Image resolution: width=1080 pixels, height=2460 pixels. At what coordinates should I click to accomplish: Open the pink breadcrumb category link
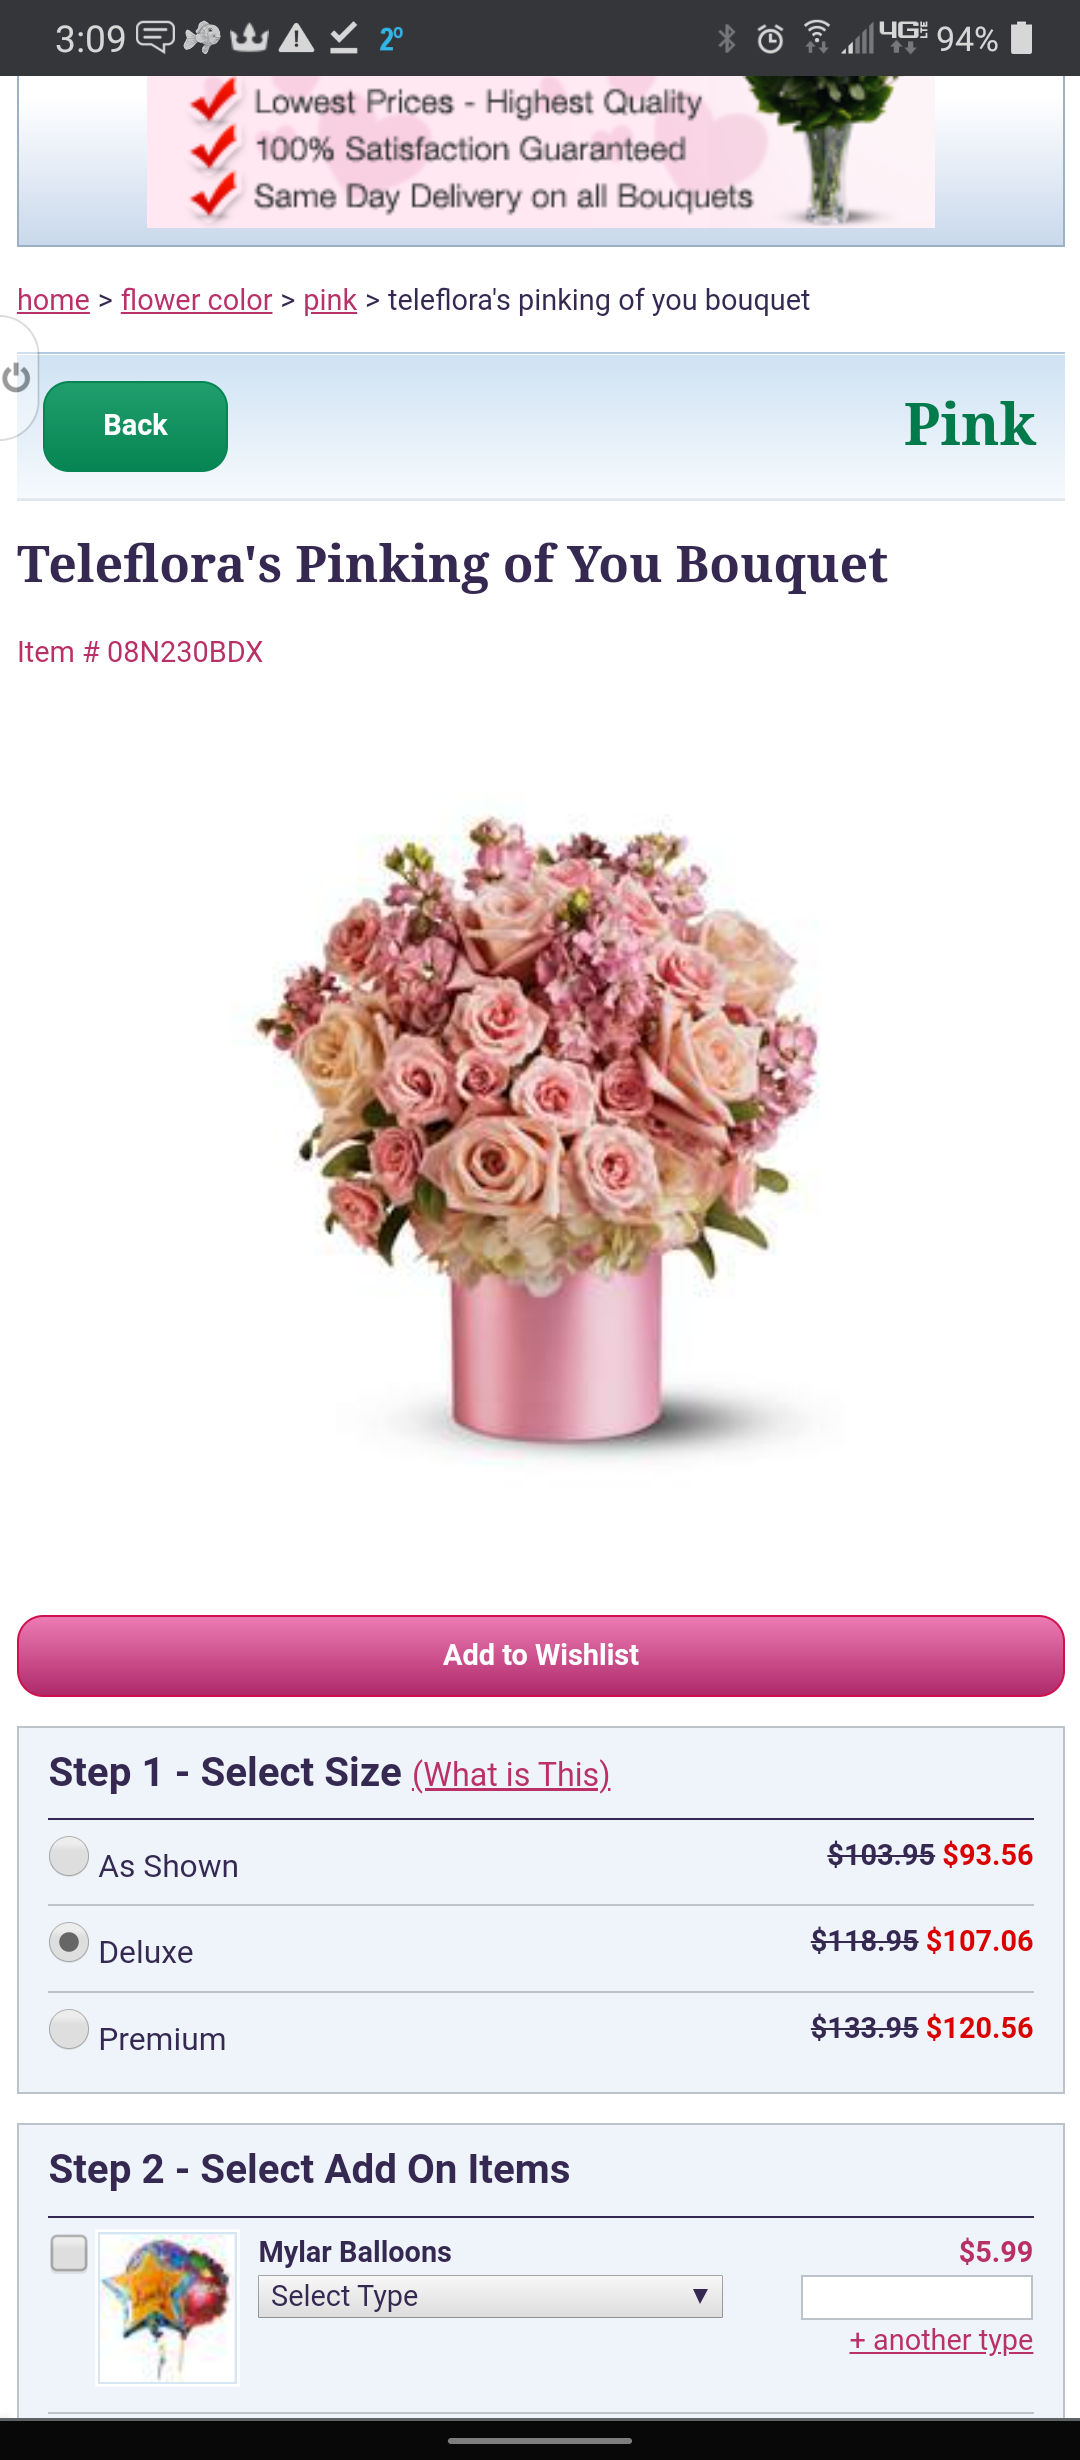[x=330, y=300]
